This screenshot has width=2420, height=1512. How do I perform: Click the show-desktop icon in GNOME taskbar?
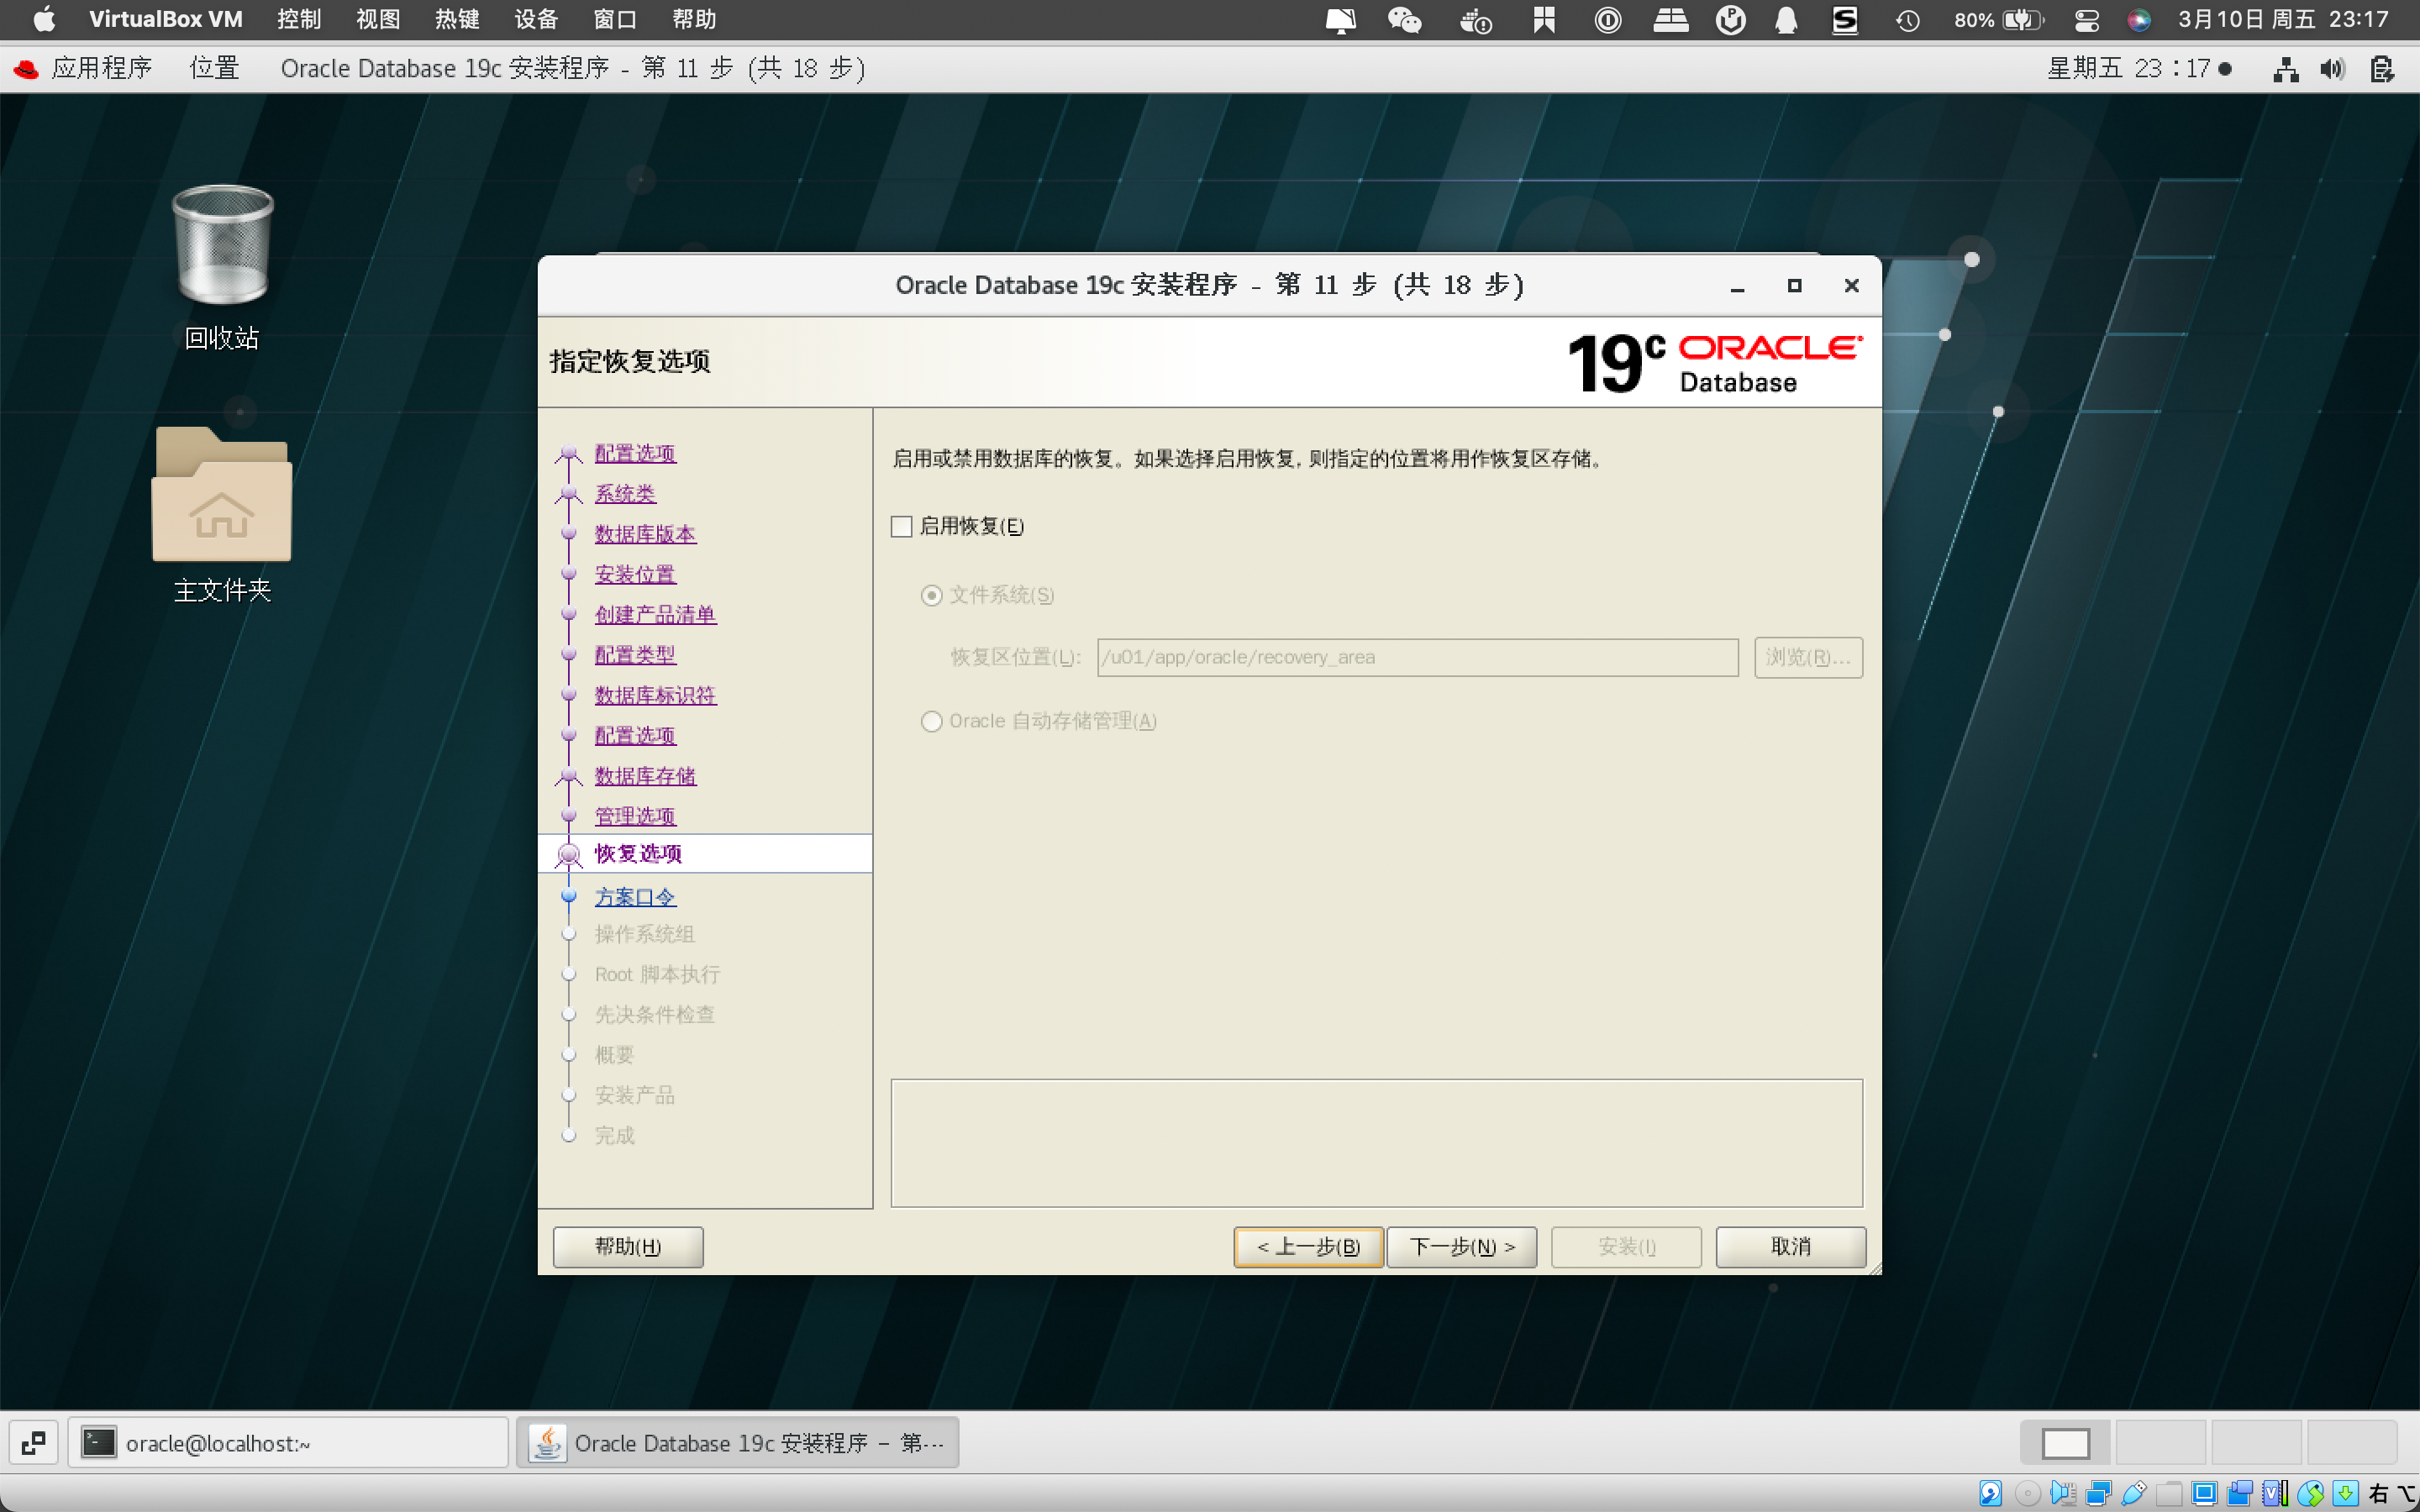click(x=33, y=1442)
